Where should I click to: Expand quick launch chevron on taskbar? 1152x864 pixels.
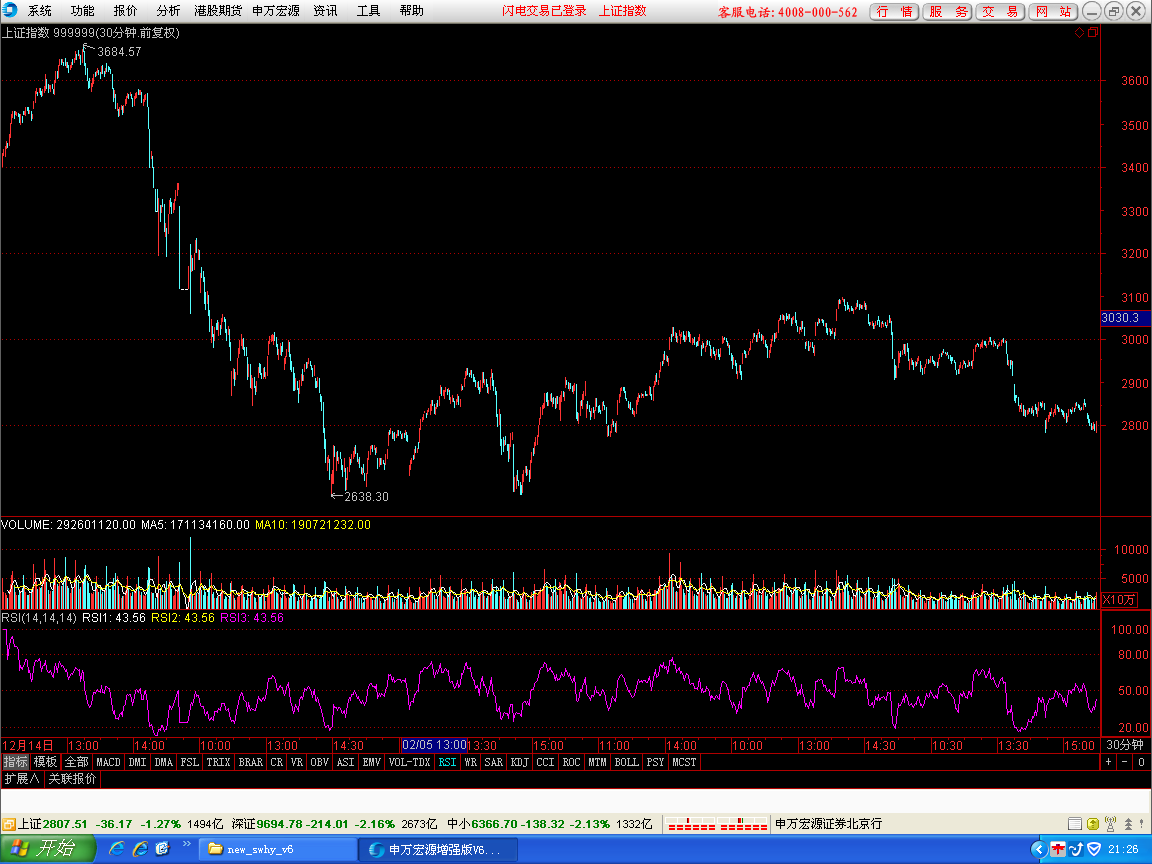pyautogui.click(x=187, y=844)
